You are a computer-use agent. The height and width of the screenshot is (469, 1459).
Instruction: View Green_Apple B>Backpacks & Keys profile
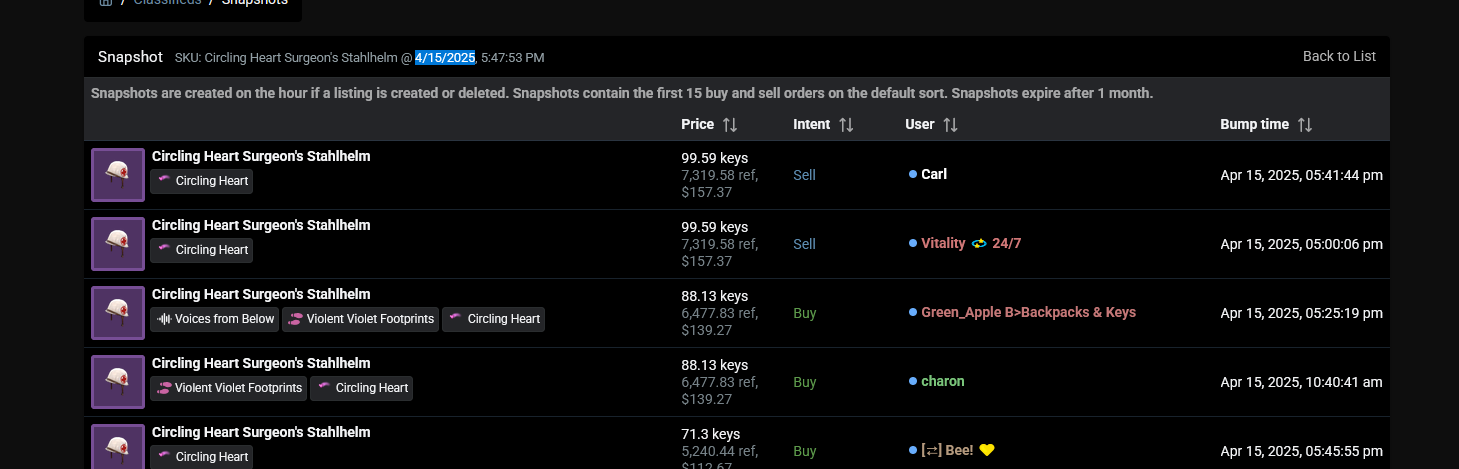(x=1028, y=312)
